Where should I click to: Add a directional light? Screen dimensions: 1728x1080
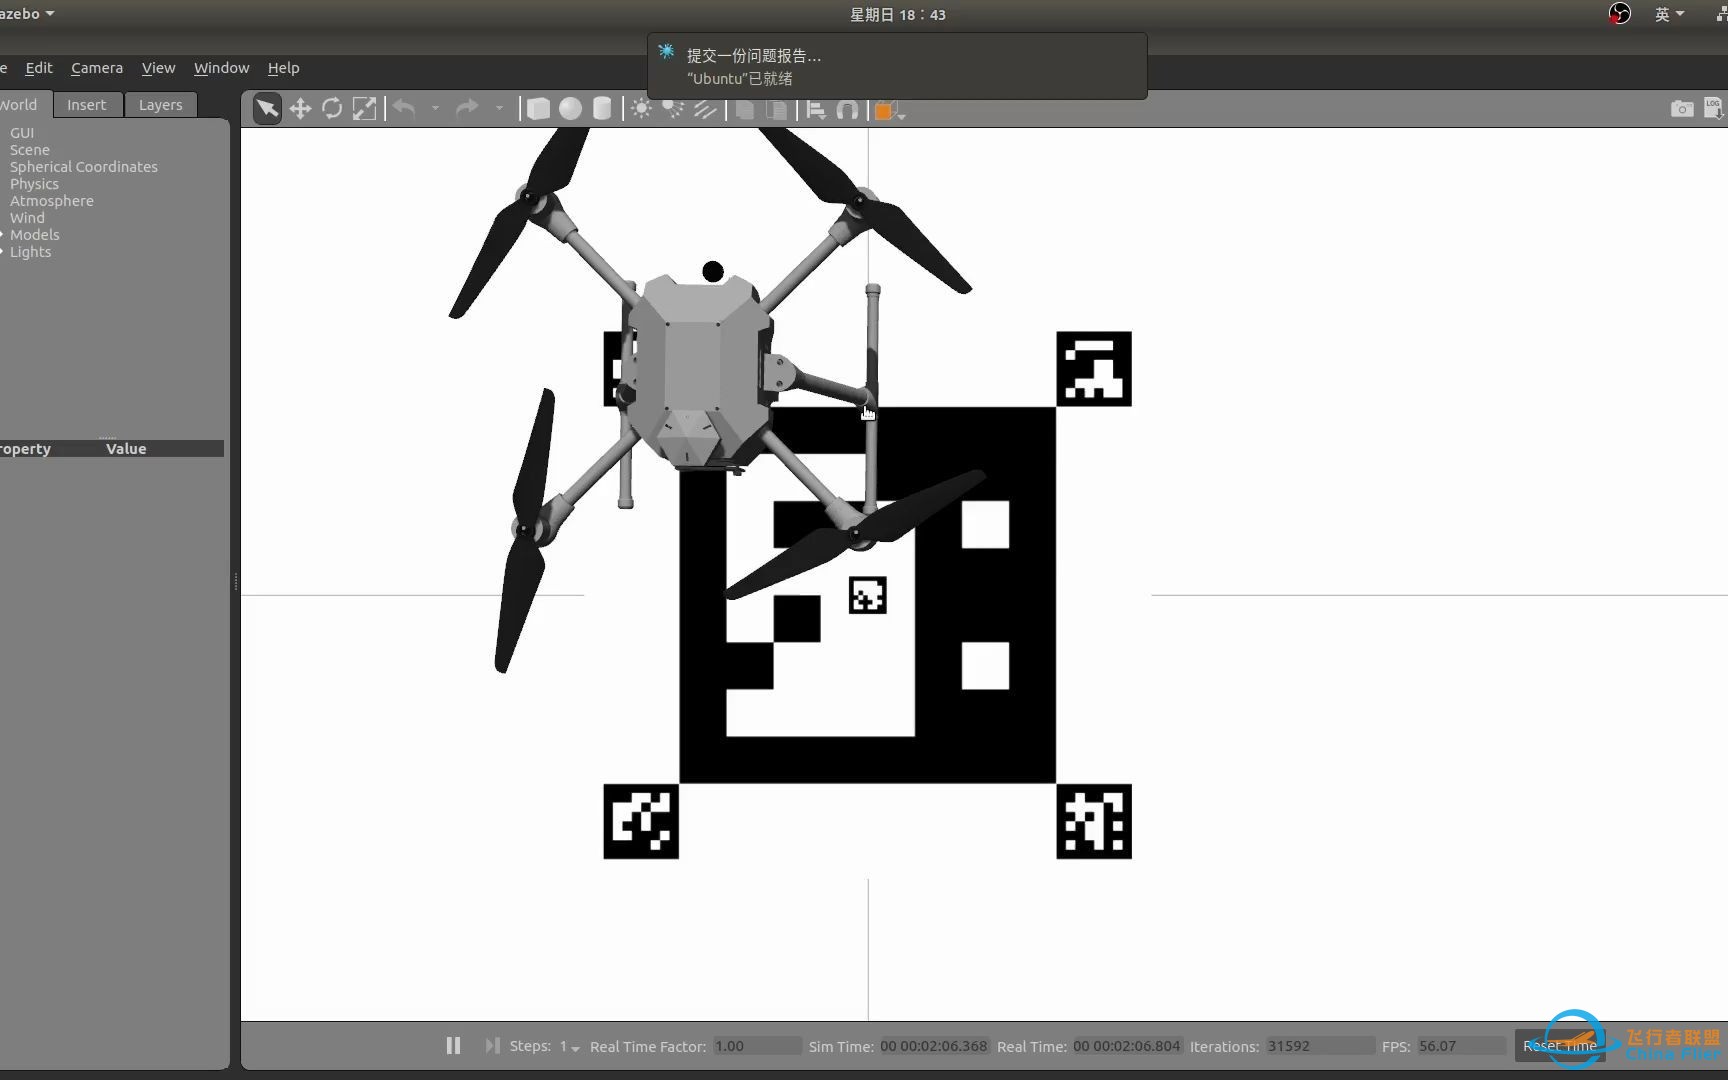click(x=706, y=109)
